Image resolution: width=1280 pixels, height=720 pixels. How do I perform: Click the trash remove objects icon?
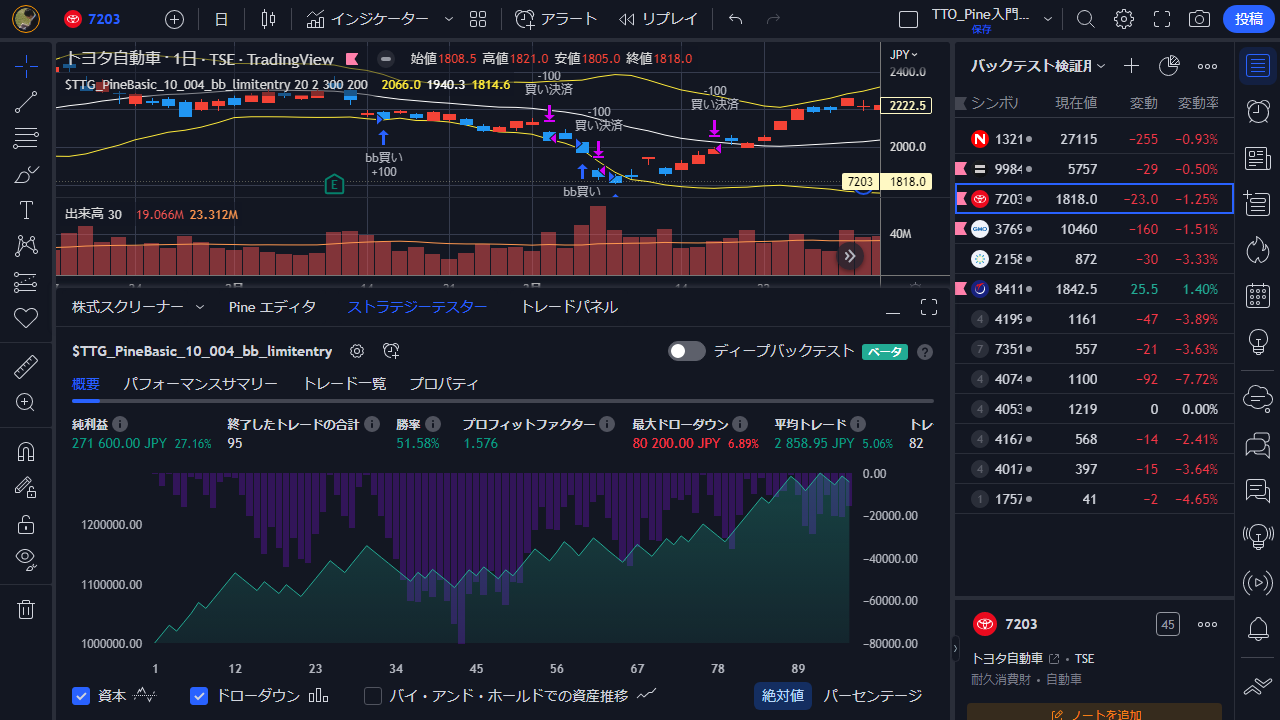point(26,608)
